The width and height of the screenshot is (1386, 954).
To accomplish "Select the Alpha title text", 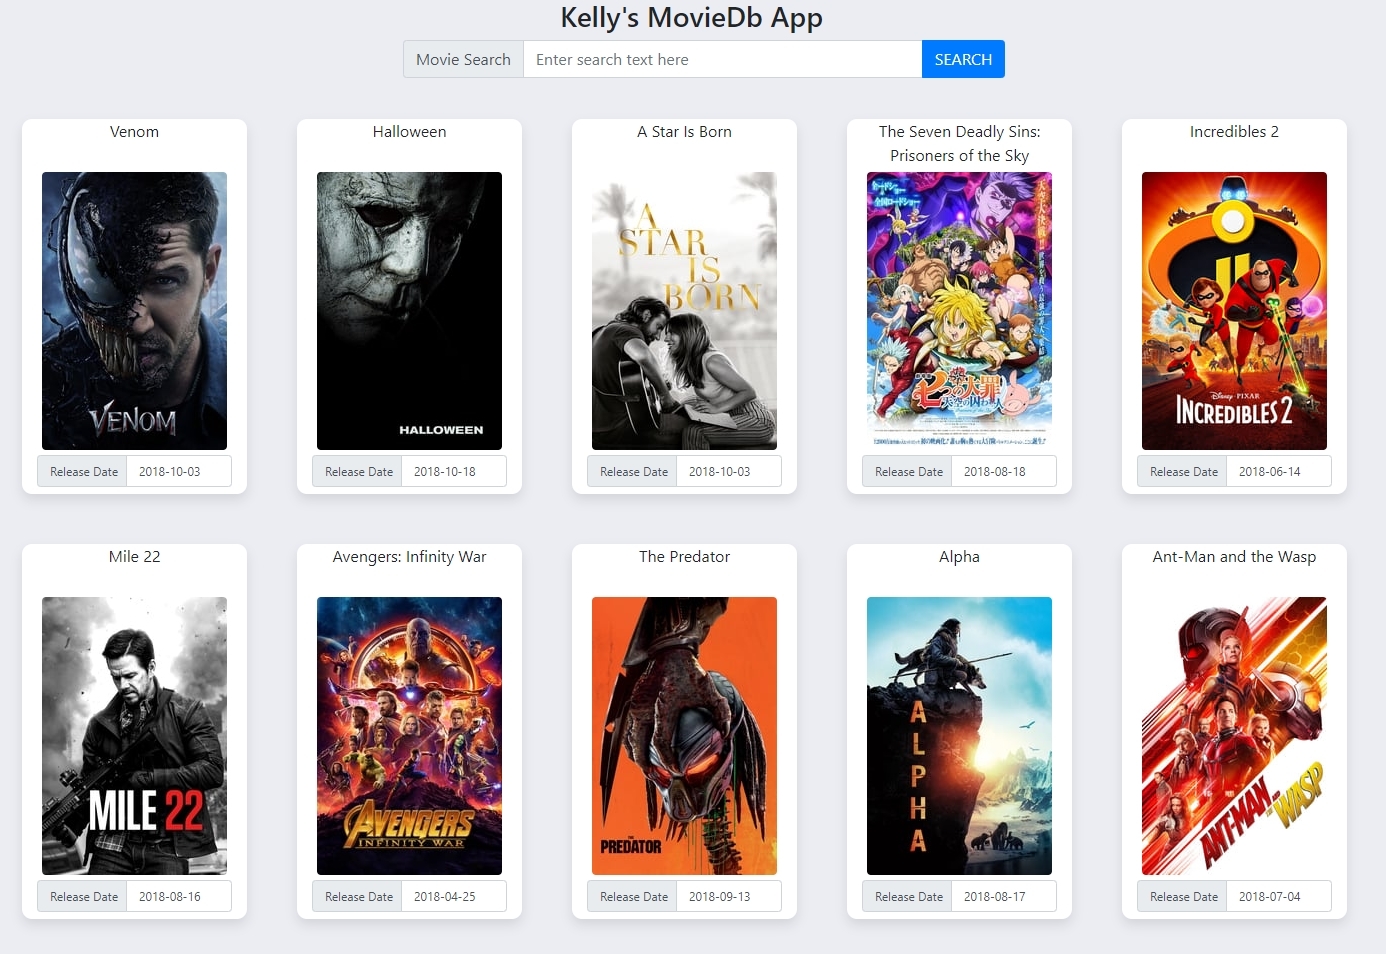I will pos(959,557).
